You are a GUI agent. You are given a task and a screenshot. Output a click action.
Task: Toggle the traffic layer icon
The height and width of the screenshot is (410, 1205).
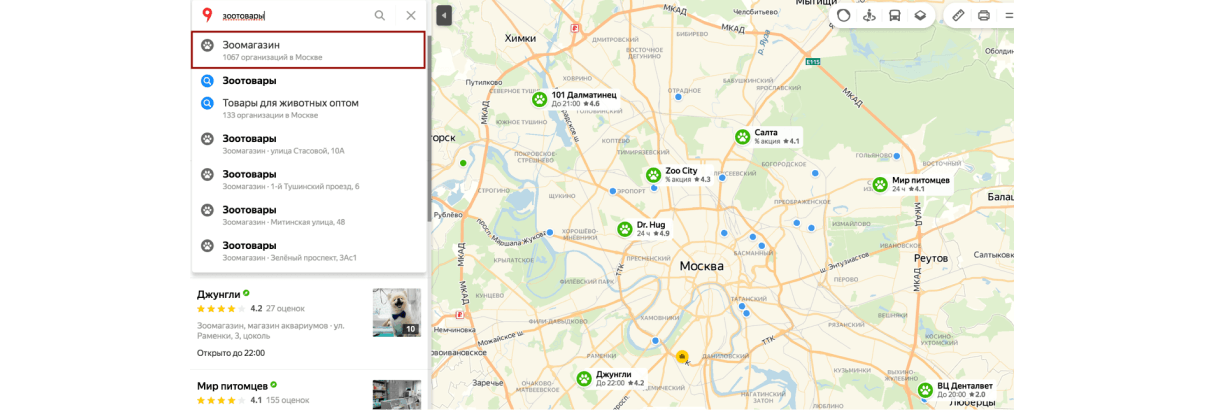pyautogui.click(x=843, y=15)
